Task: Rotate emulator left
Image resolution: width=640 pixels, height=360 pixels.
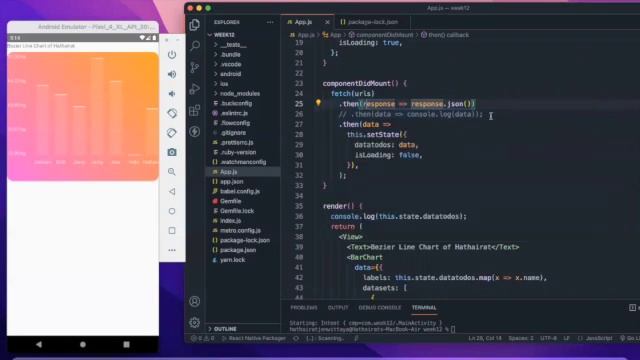Action: pos(172,113)
